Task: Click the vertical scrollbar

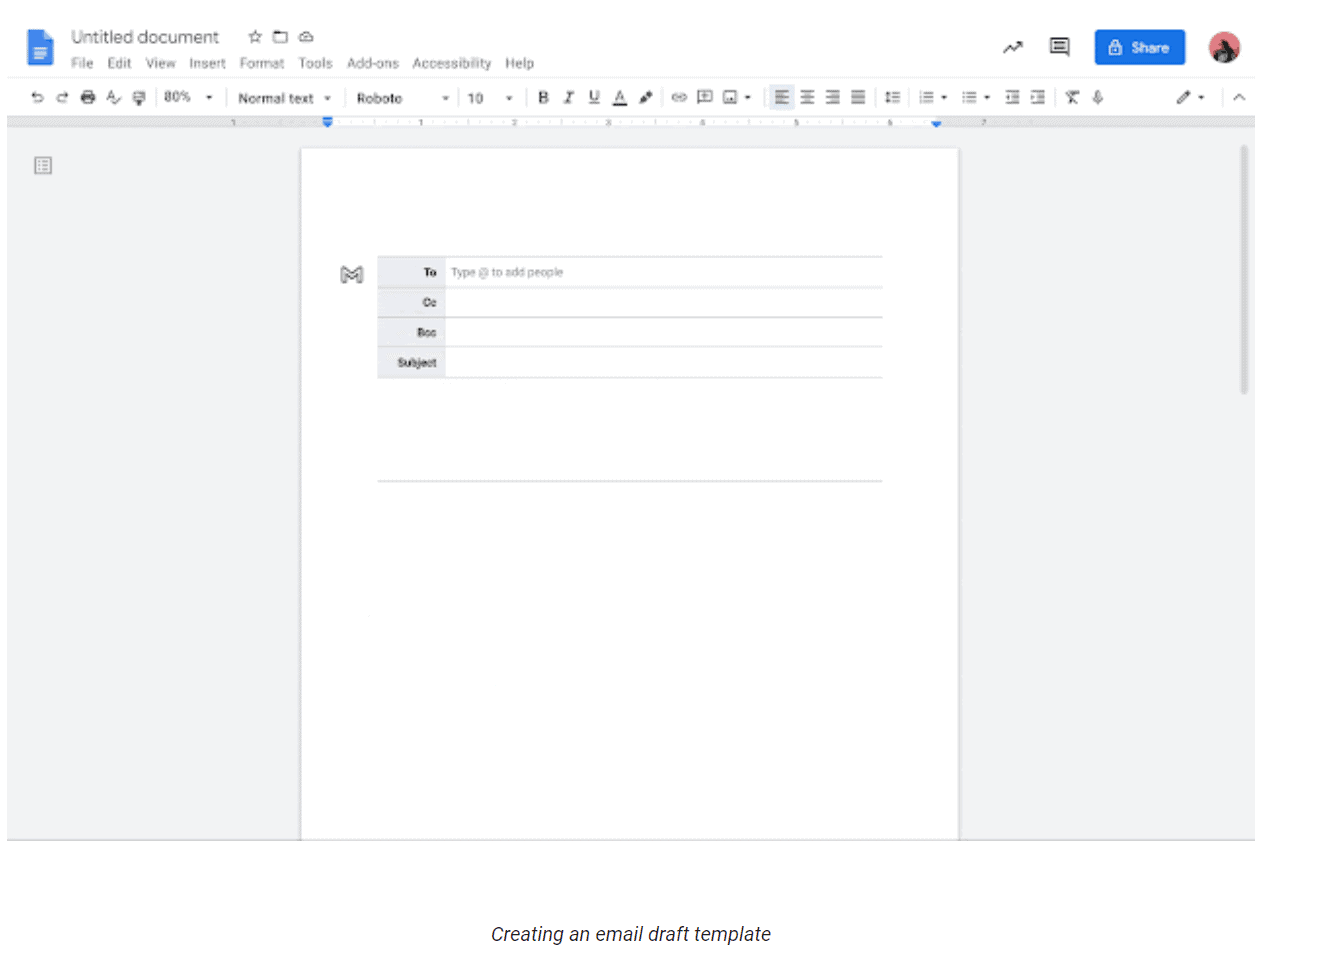Action: pyautogui.click(x=1244, y=270)
